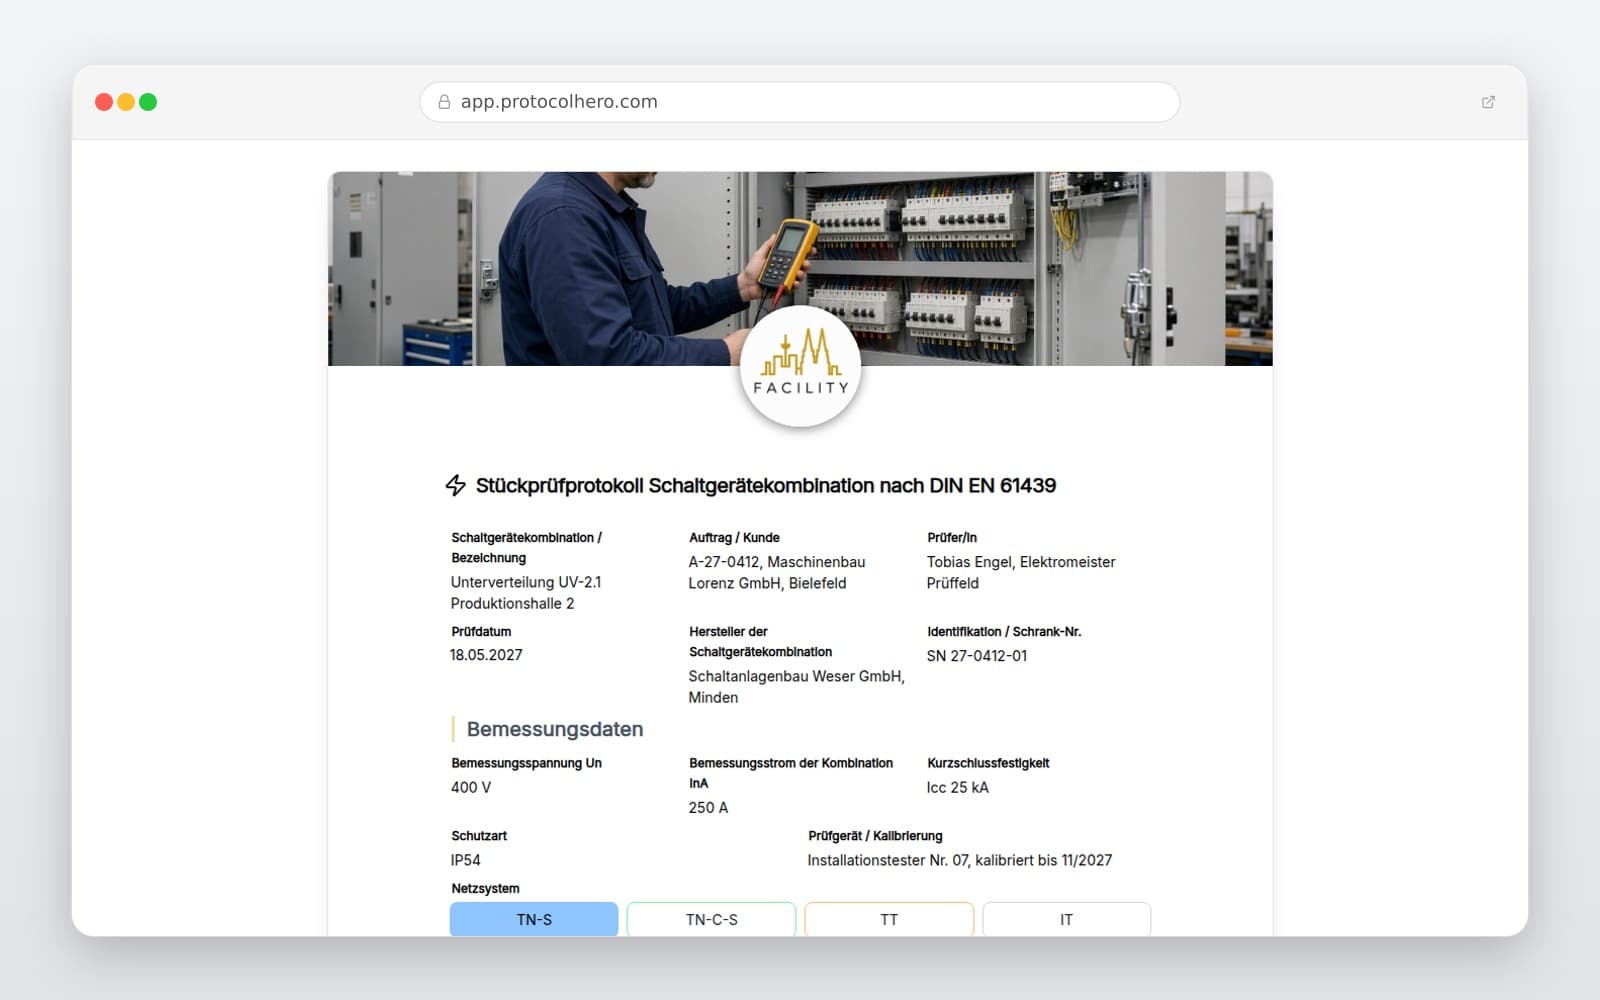Click the 'Prüfgerät / Kalibrierung' label
Screen dimensions: 1600x1000
(875, 836)
